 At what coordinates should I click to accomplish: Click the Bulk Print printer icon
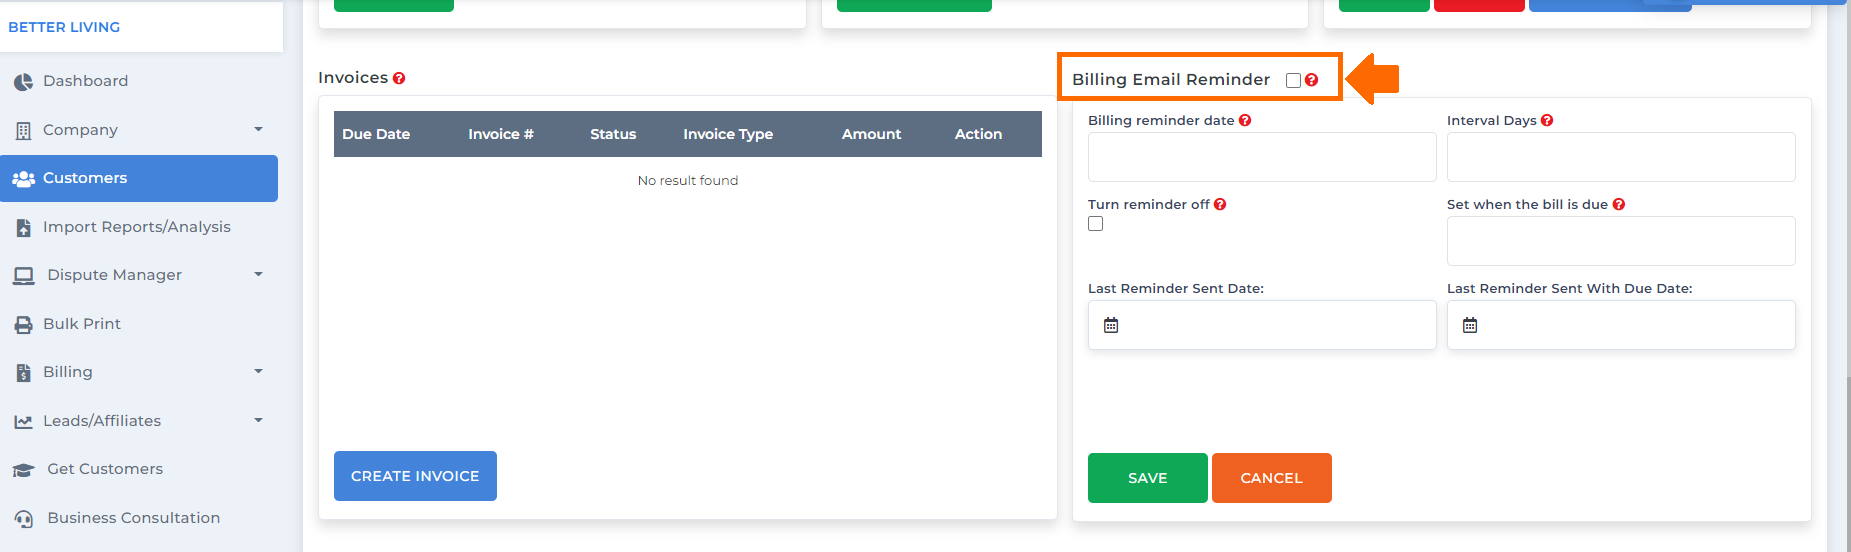(23, 325)
